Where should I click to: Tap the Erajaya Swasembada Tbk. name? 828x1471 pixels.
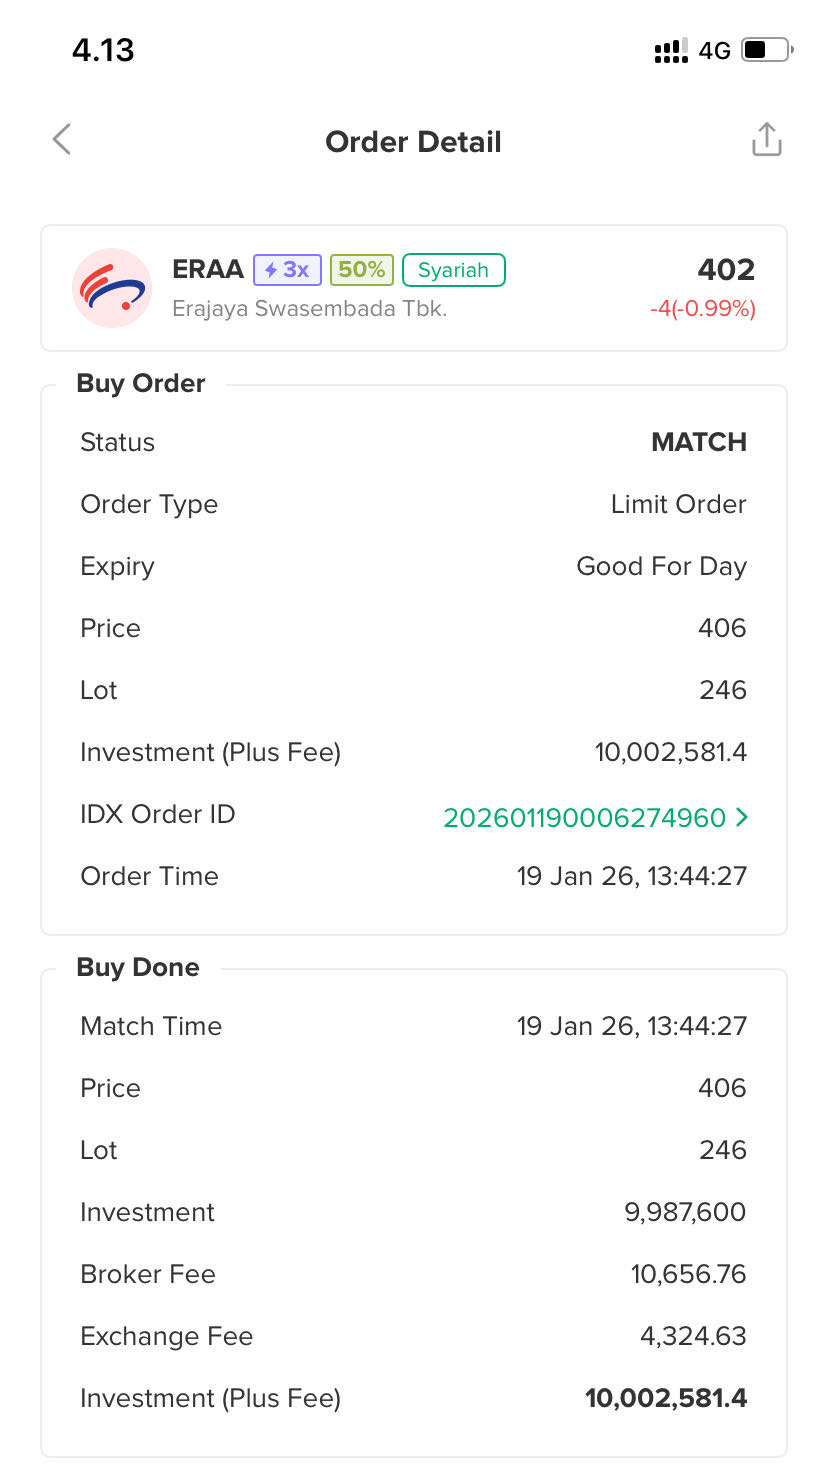309,309
